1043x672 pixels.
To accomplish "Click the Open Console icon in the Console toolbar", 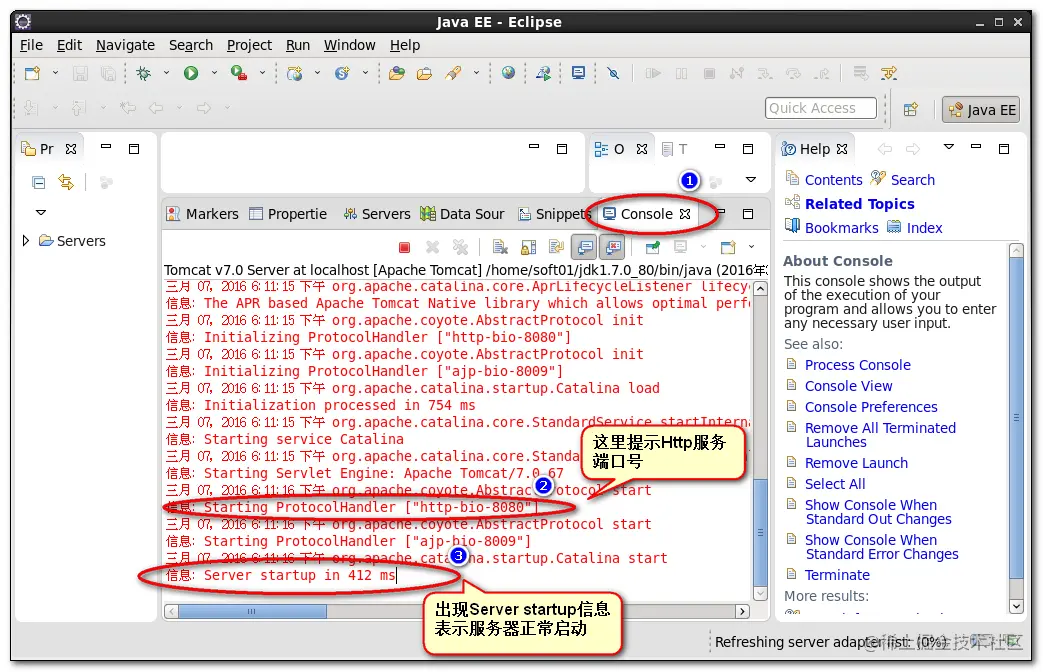I will [x=728, y=248].
